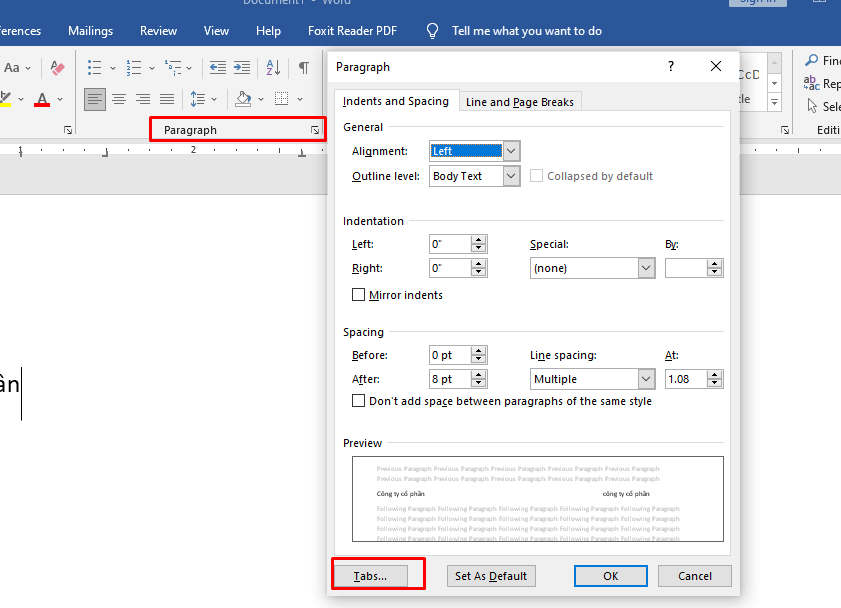This screenshot has width=841, height=608.
Task: Switch to Line and Page Breaks tab
Action: pyautogui.click(x=520, y=102)
